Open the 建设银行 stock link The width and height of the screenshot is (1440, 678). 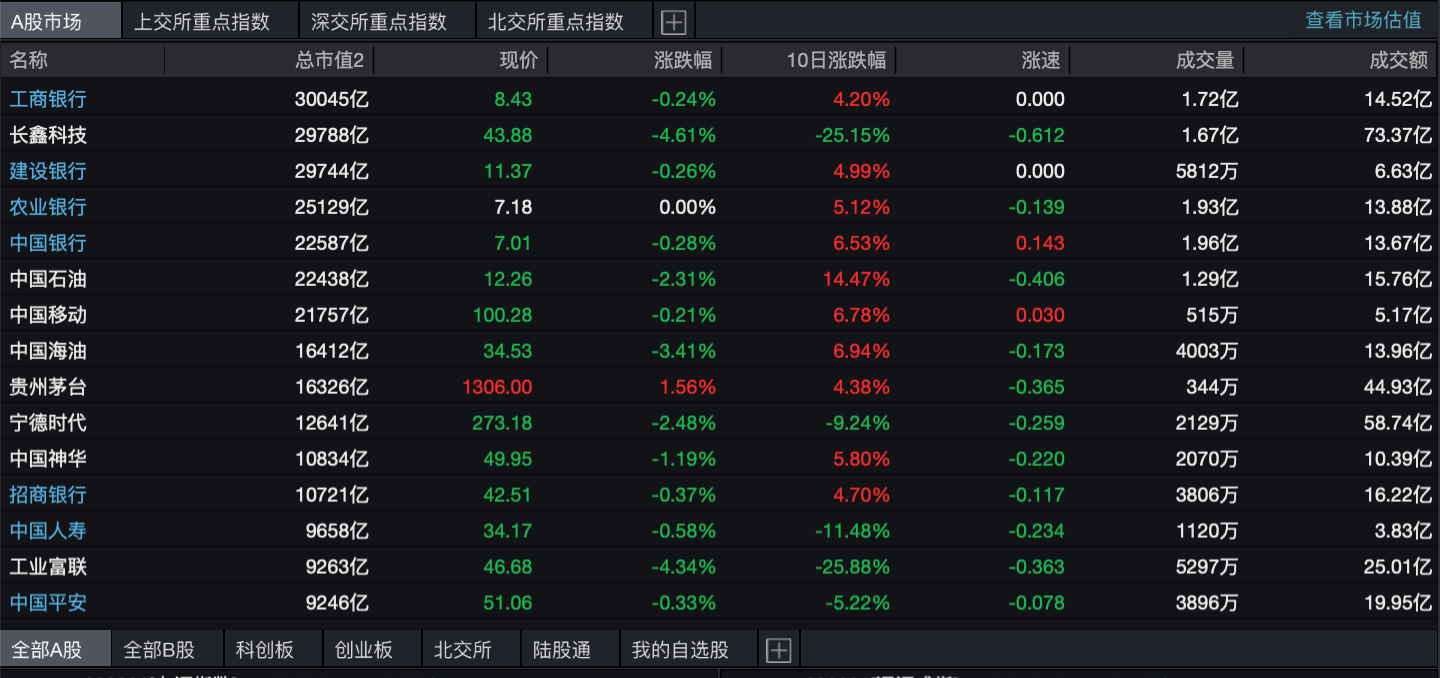tap(48, 171)
